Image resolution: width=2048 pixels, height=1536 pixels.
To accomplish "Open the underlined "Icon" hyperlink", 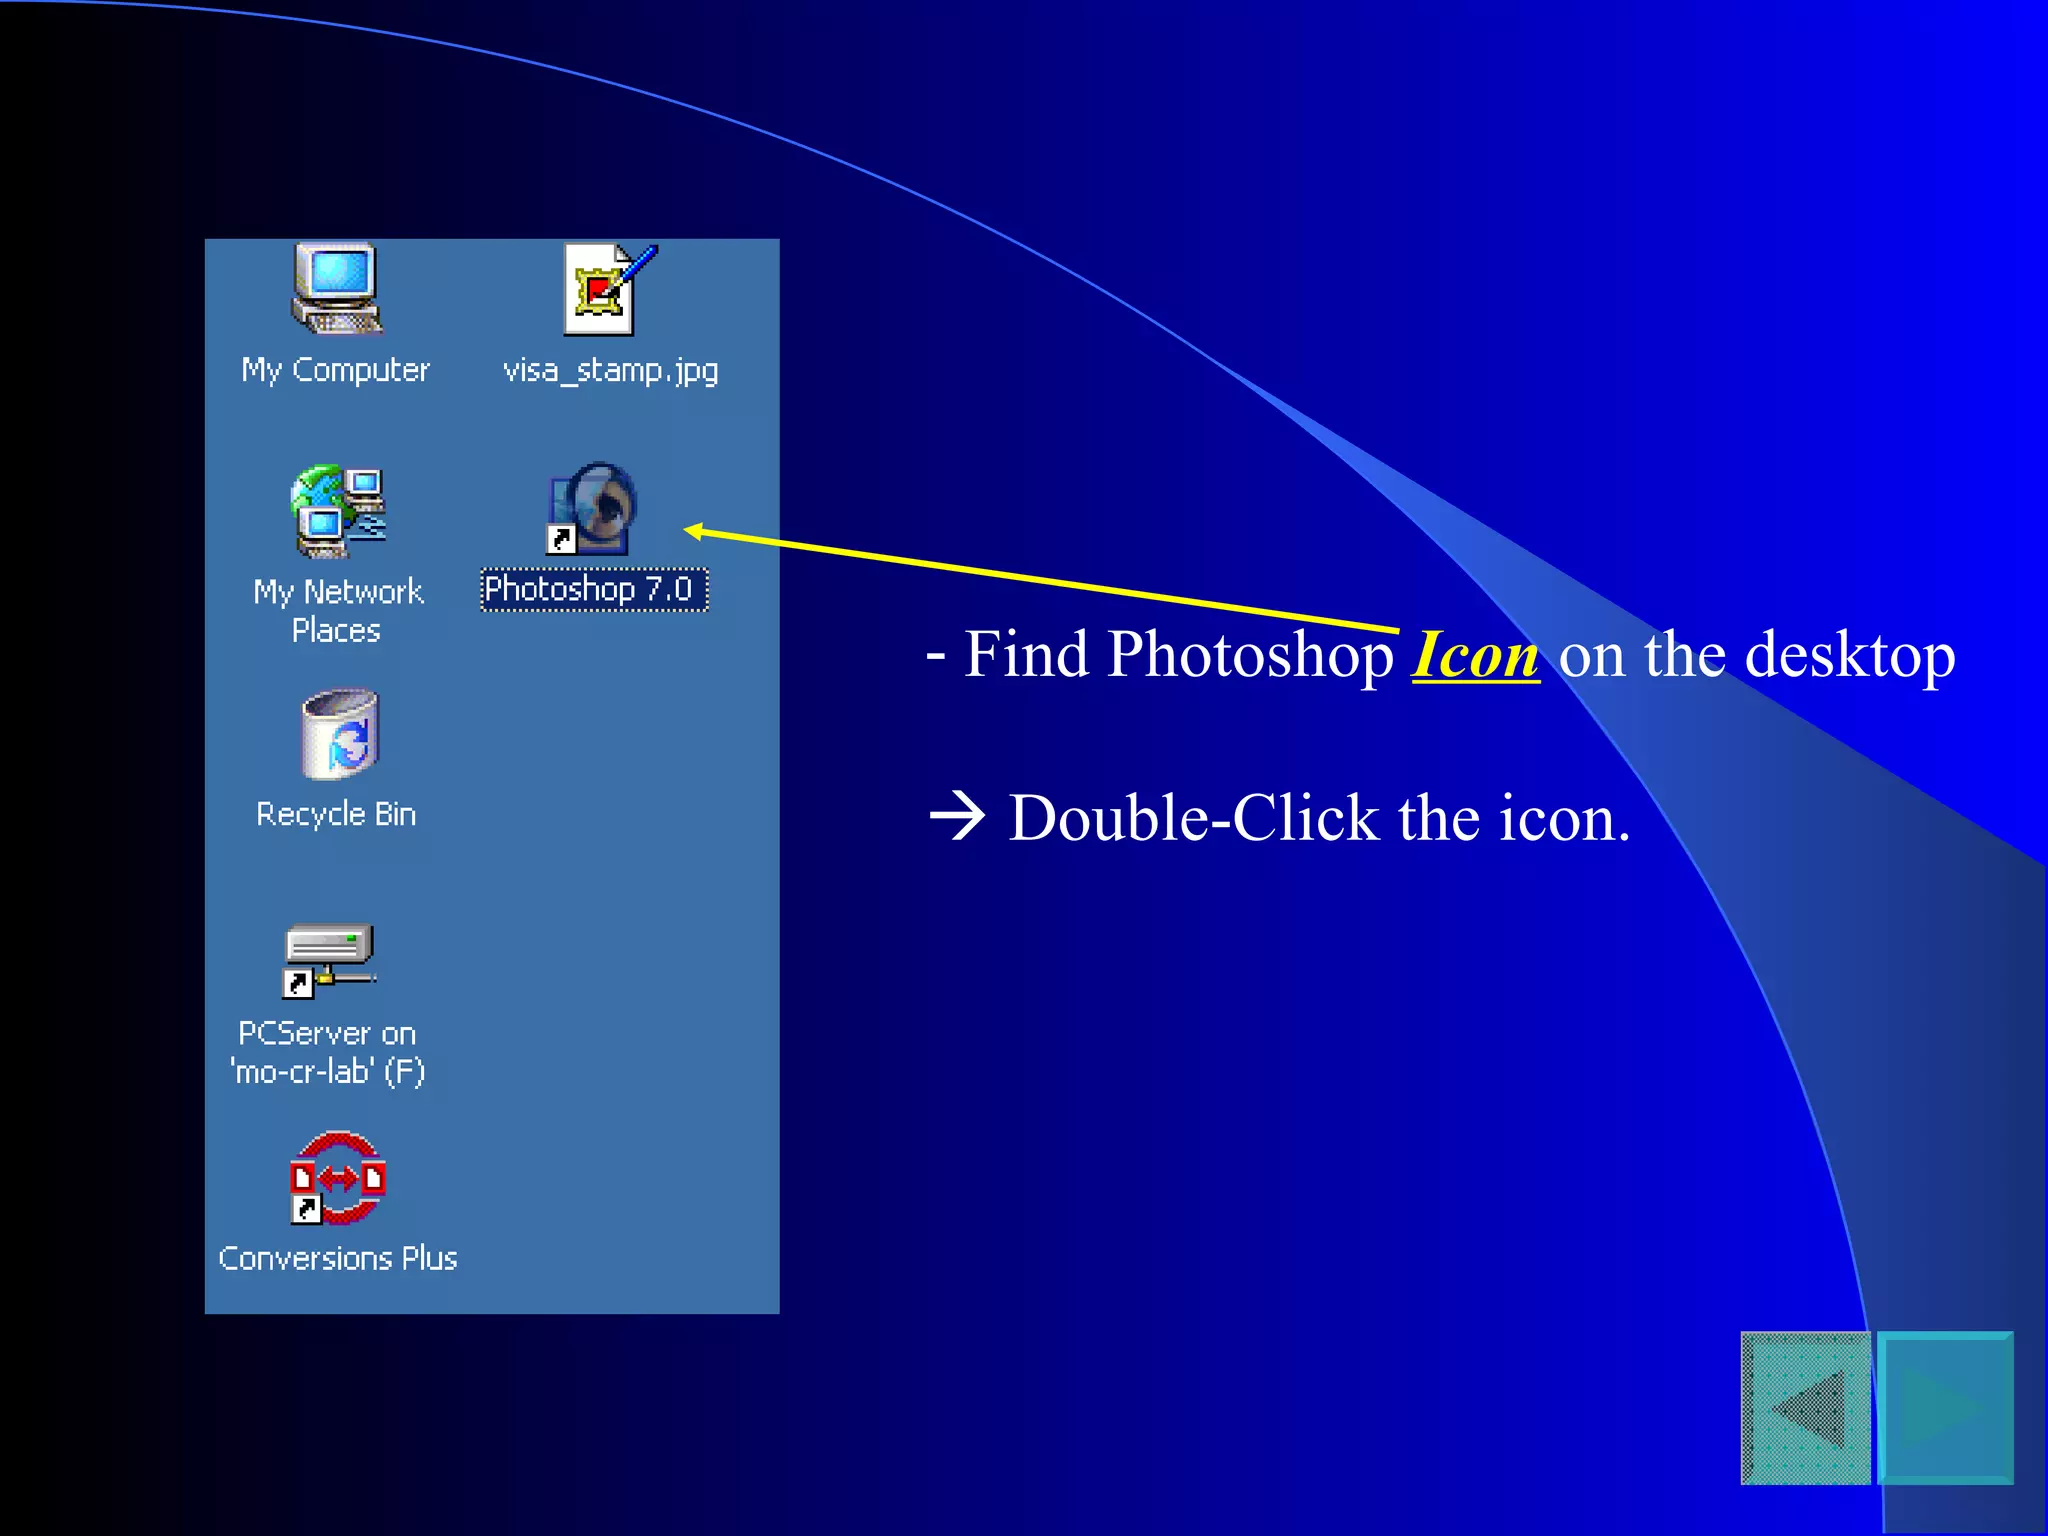I will point(1475,656).
